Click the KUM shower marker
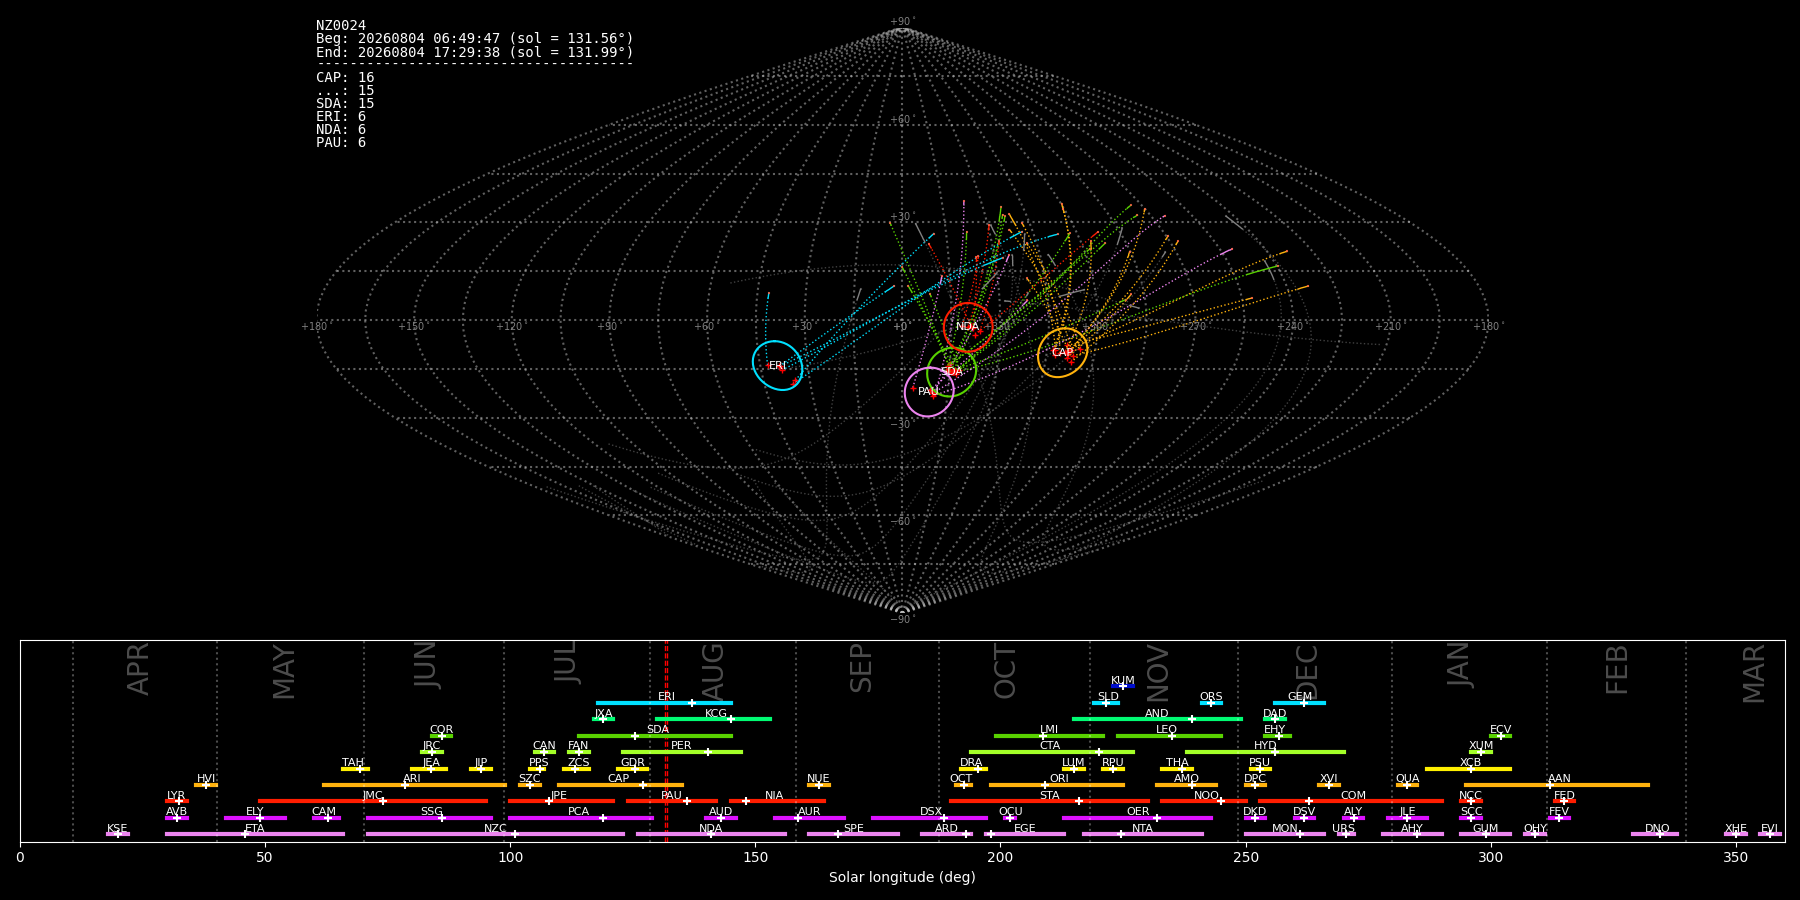1800x900 pixels. (1122, 686)
